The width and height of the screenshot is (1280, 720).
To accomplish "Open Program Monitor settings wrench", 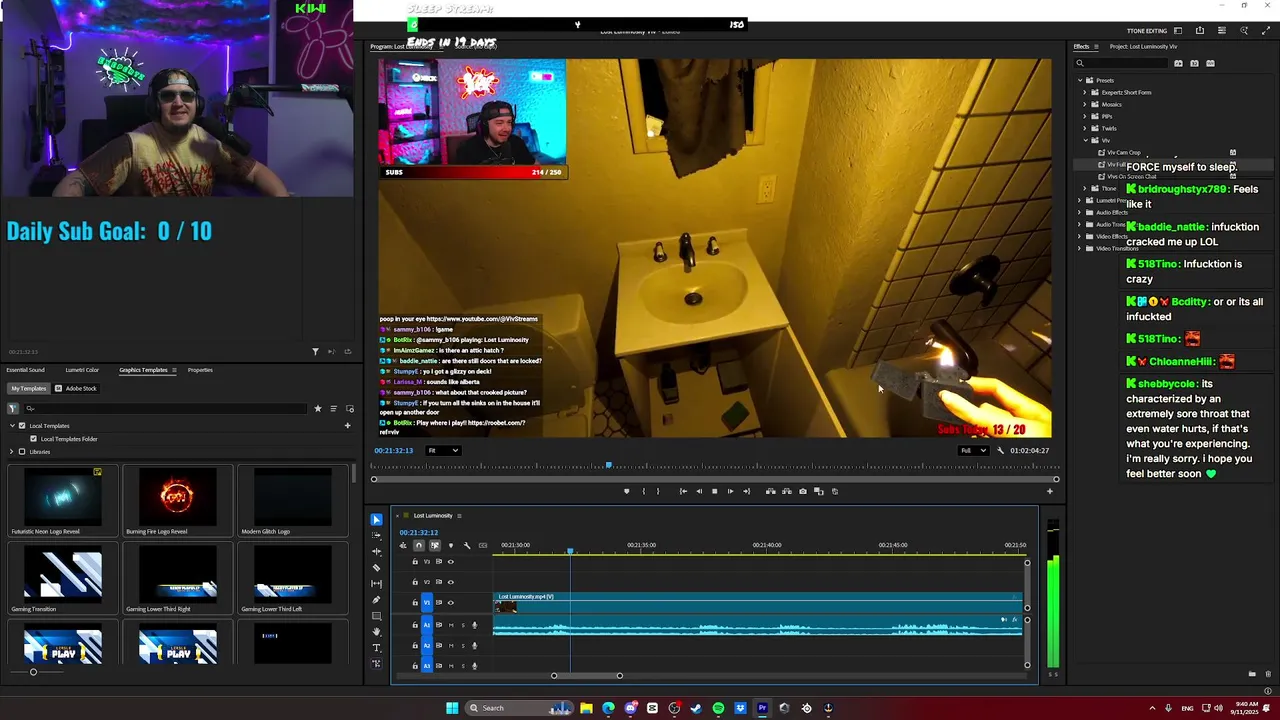I will (1000, 450).
